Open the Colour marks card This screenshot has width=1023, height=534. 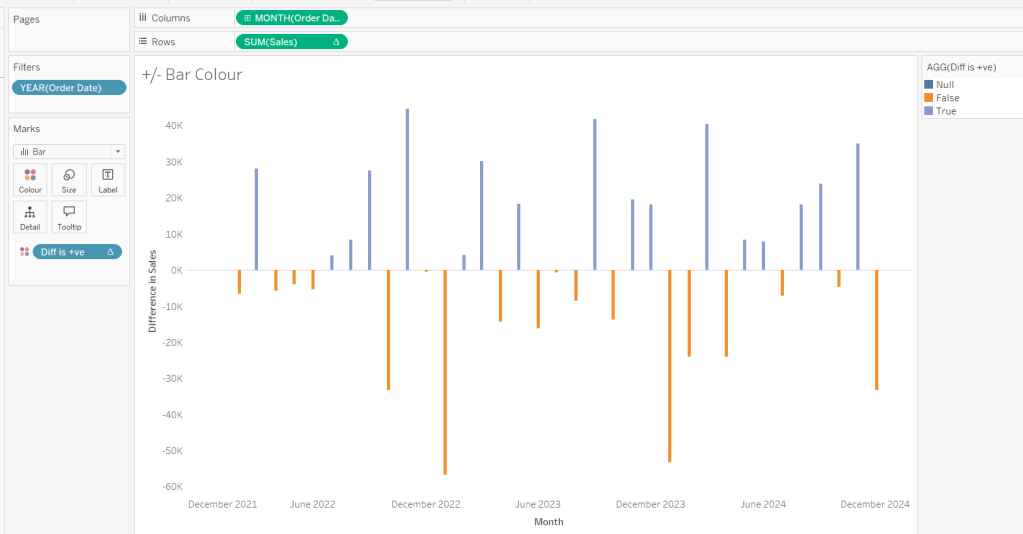click(x=30, y=180)
